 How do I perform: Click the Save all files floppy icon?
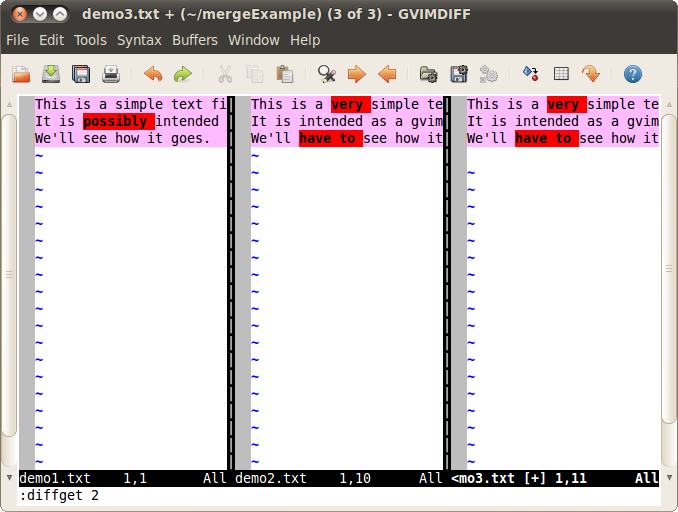tap(81, 74)
